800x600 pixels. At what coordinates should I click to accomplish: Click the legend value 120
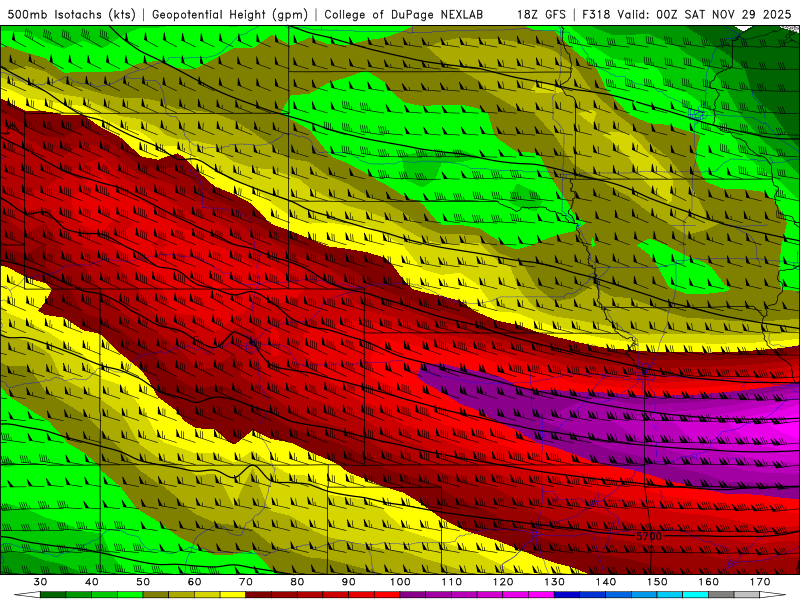pos(503,582)
